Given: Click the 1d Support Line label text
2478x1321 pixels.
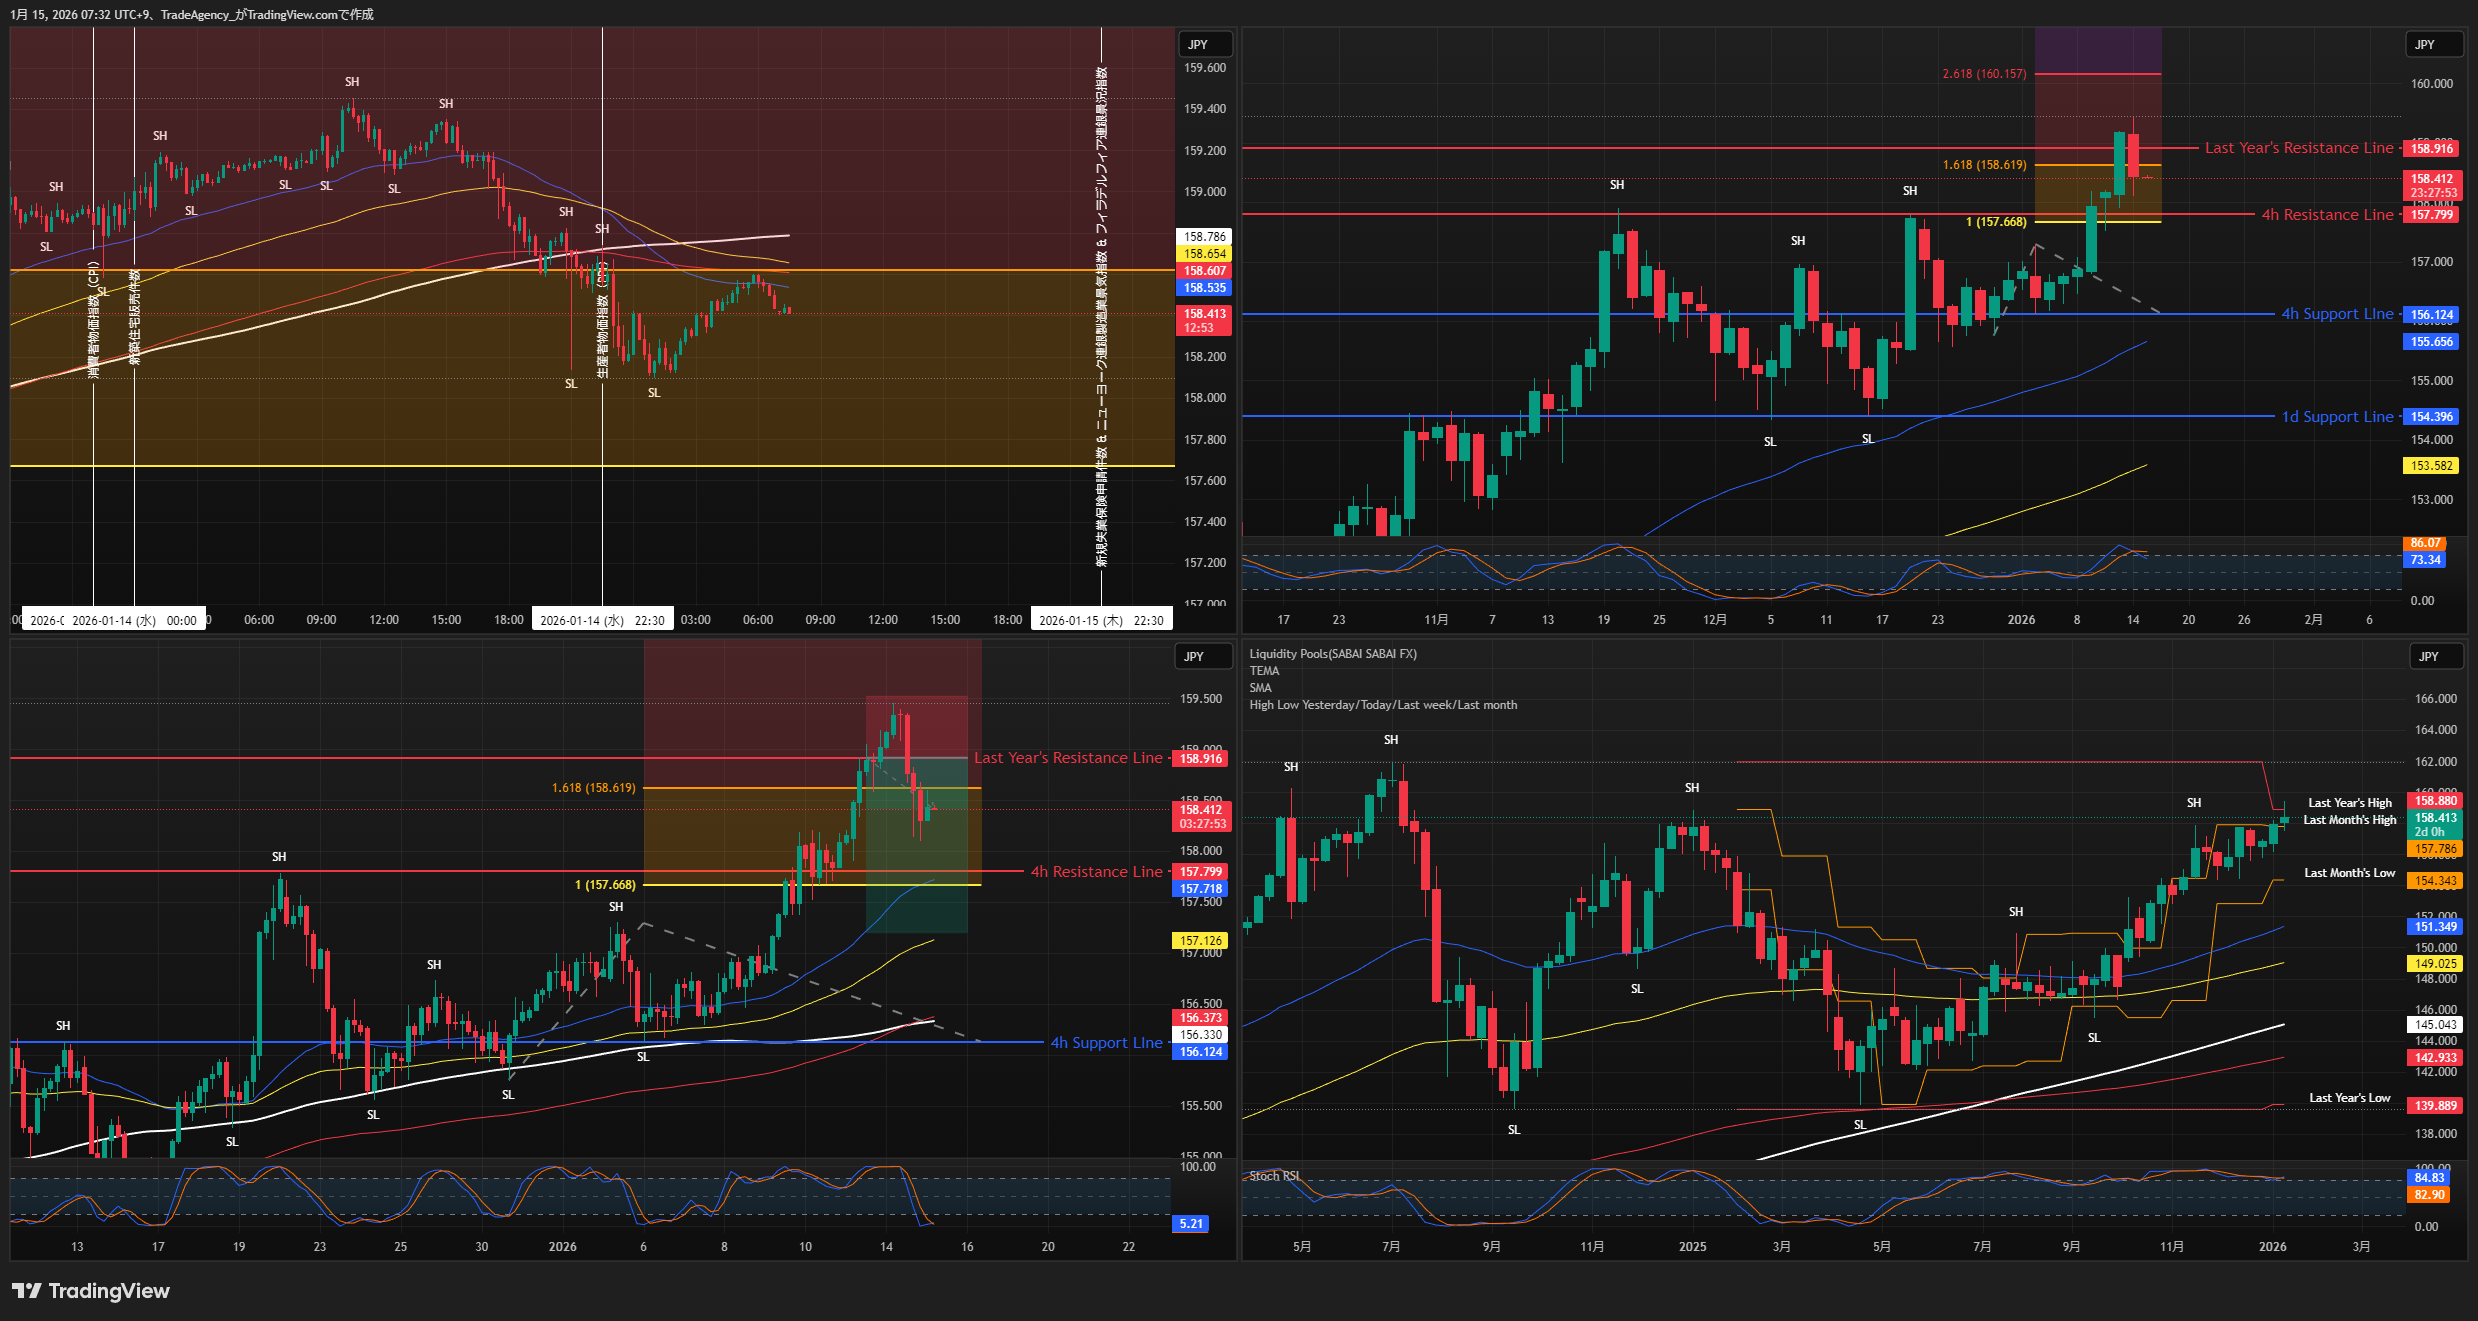Looking at the screenshot, I should point(2337,417).
